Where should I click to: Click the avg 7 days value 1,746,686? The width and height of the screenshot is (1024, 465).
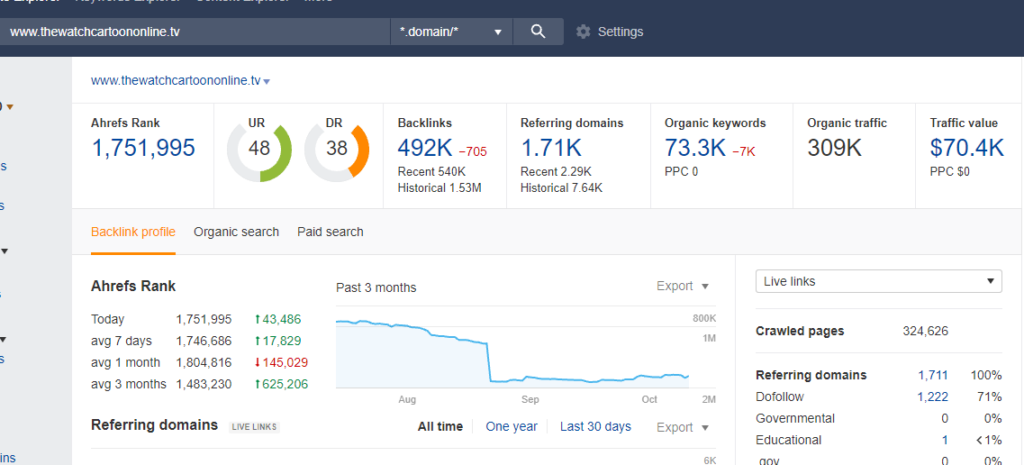click(204, 341)
